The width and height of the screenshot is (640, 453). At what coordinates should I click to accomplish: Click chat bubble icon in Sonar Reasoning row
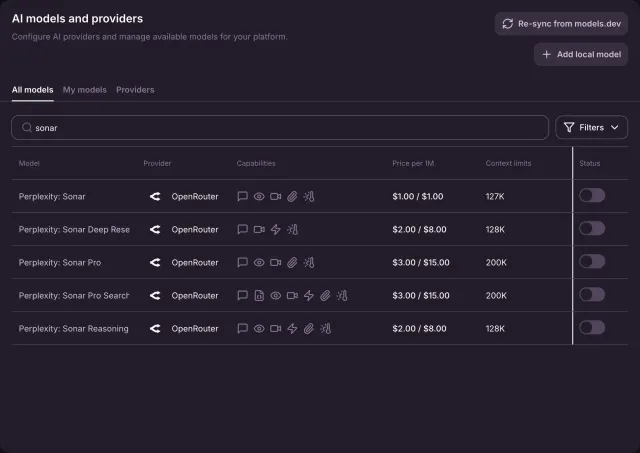(242, 329)
